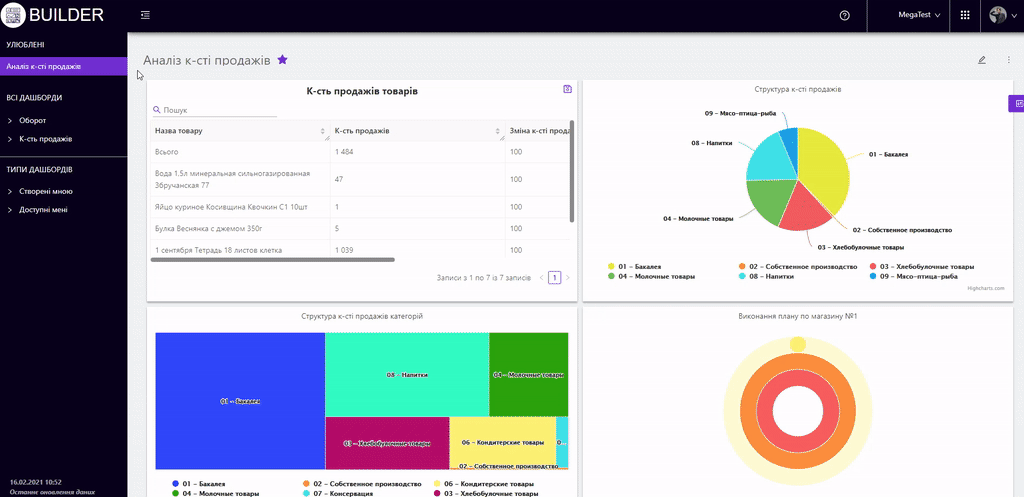The width and height of the screenshot is (1024, 499).
Task: Click the user avatar in the header
Action: click(x=997, y=15)
